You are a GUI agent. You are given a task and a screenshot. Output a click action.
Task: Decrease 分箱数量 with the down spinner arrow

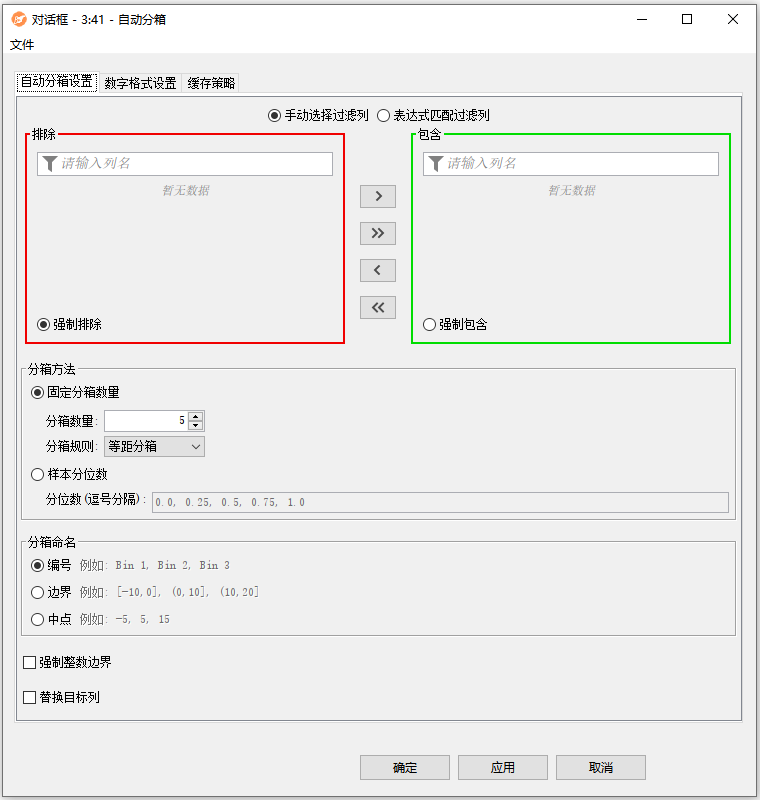click(196, 426)
